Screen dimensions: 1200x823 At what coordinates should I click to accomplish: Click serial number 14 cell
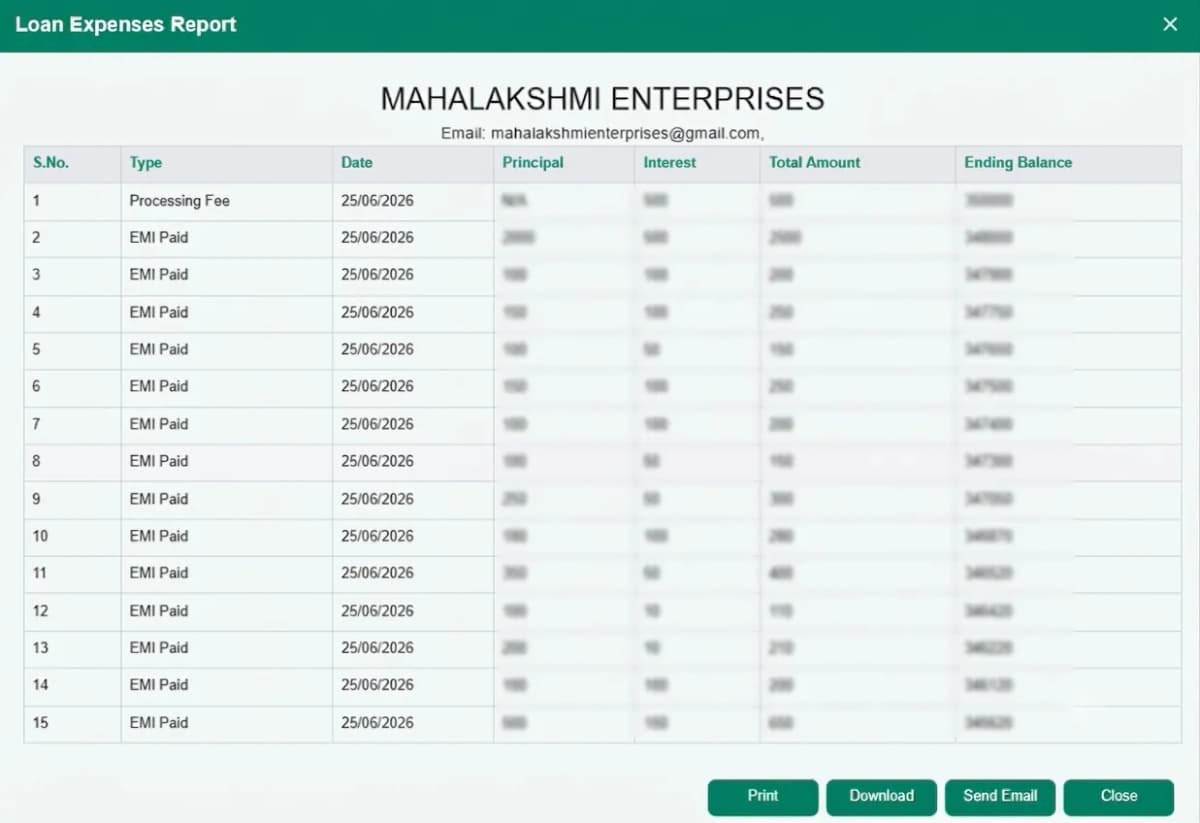coord(73,685)
